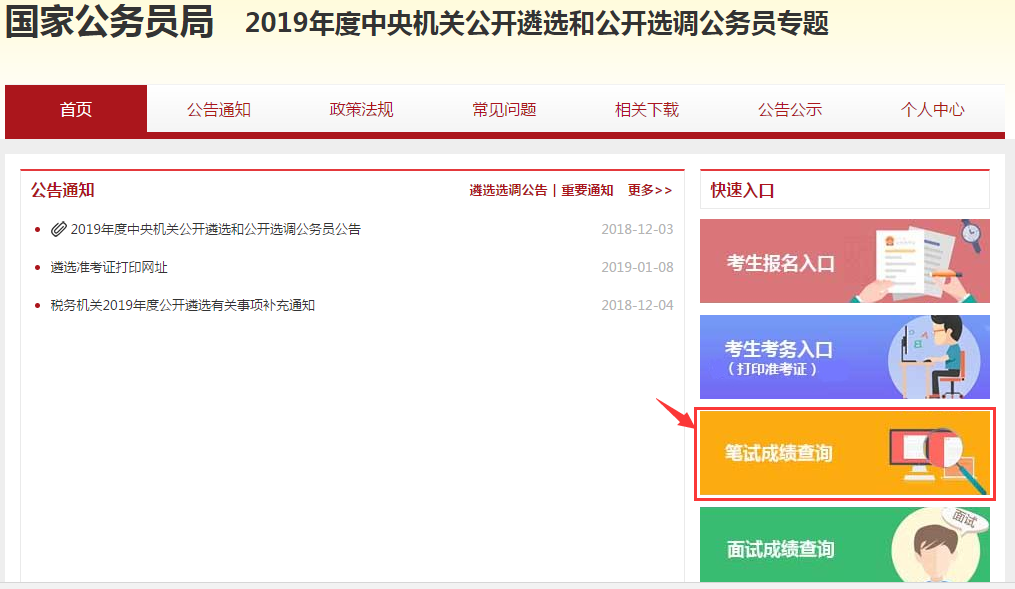This screenshot has height=589, width=1015.
Task: Filter notices by 重要通知
Action: point(587,190)
